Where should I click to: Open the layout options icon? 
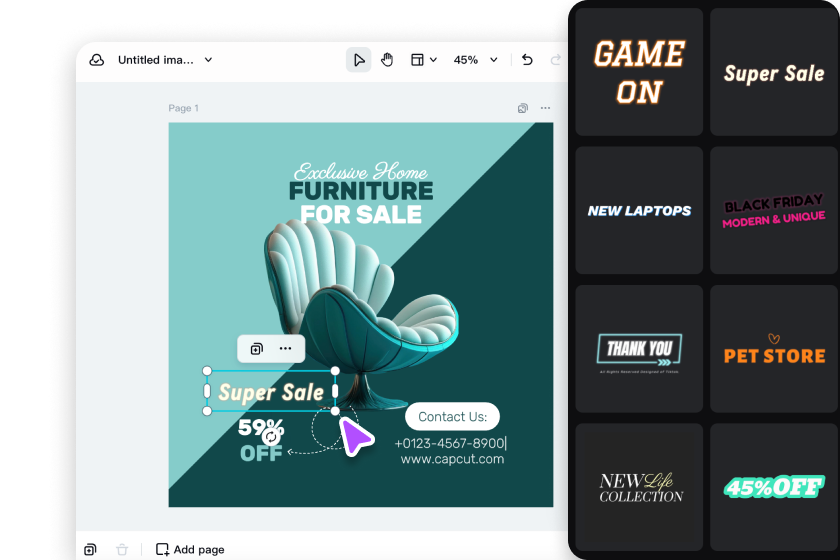pos(417,60)
